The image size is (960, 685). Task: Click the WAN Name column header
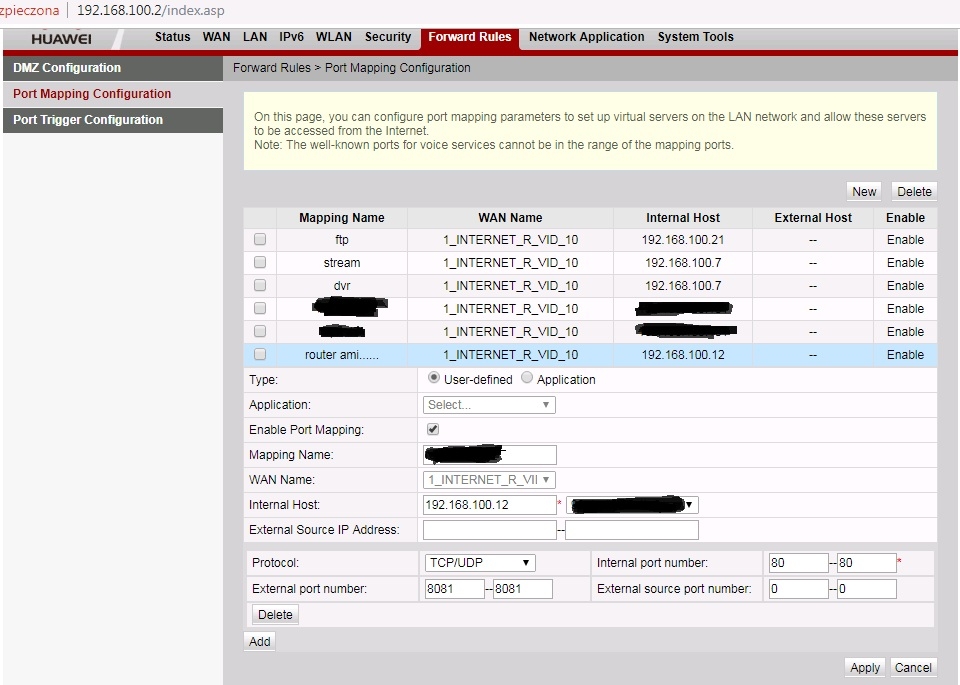point(510,218)
